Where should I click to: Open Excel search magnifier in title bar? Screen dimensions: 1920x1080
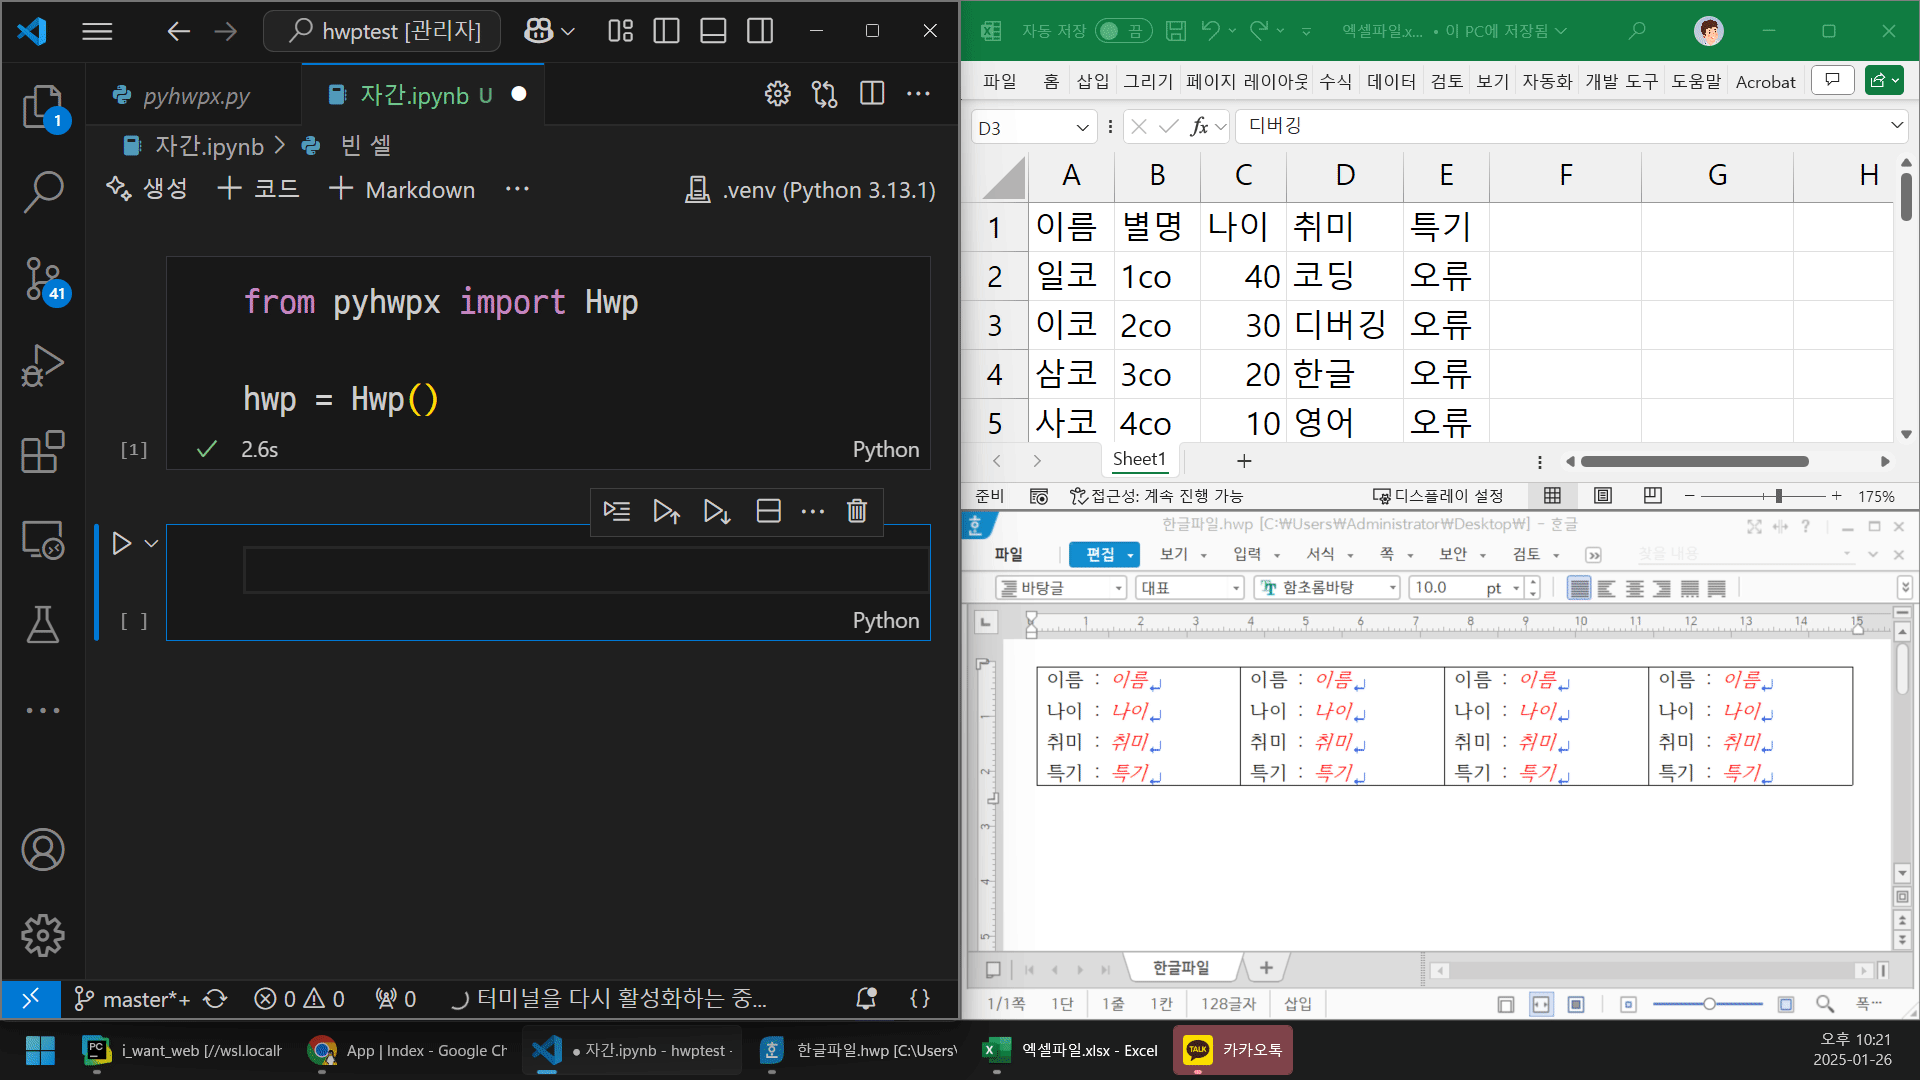(x=1637, y=31)
